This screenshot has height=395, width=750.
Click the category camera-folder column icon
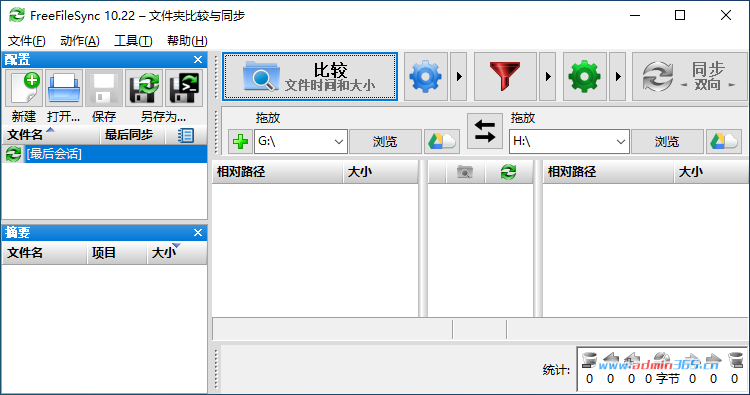[465, 172]
